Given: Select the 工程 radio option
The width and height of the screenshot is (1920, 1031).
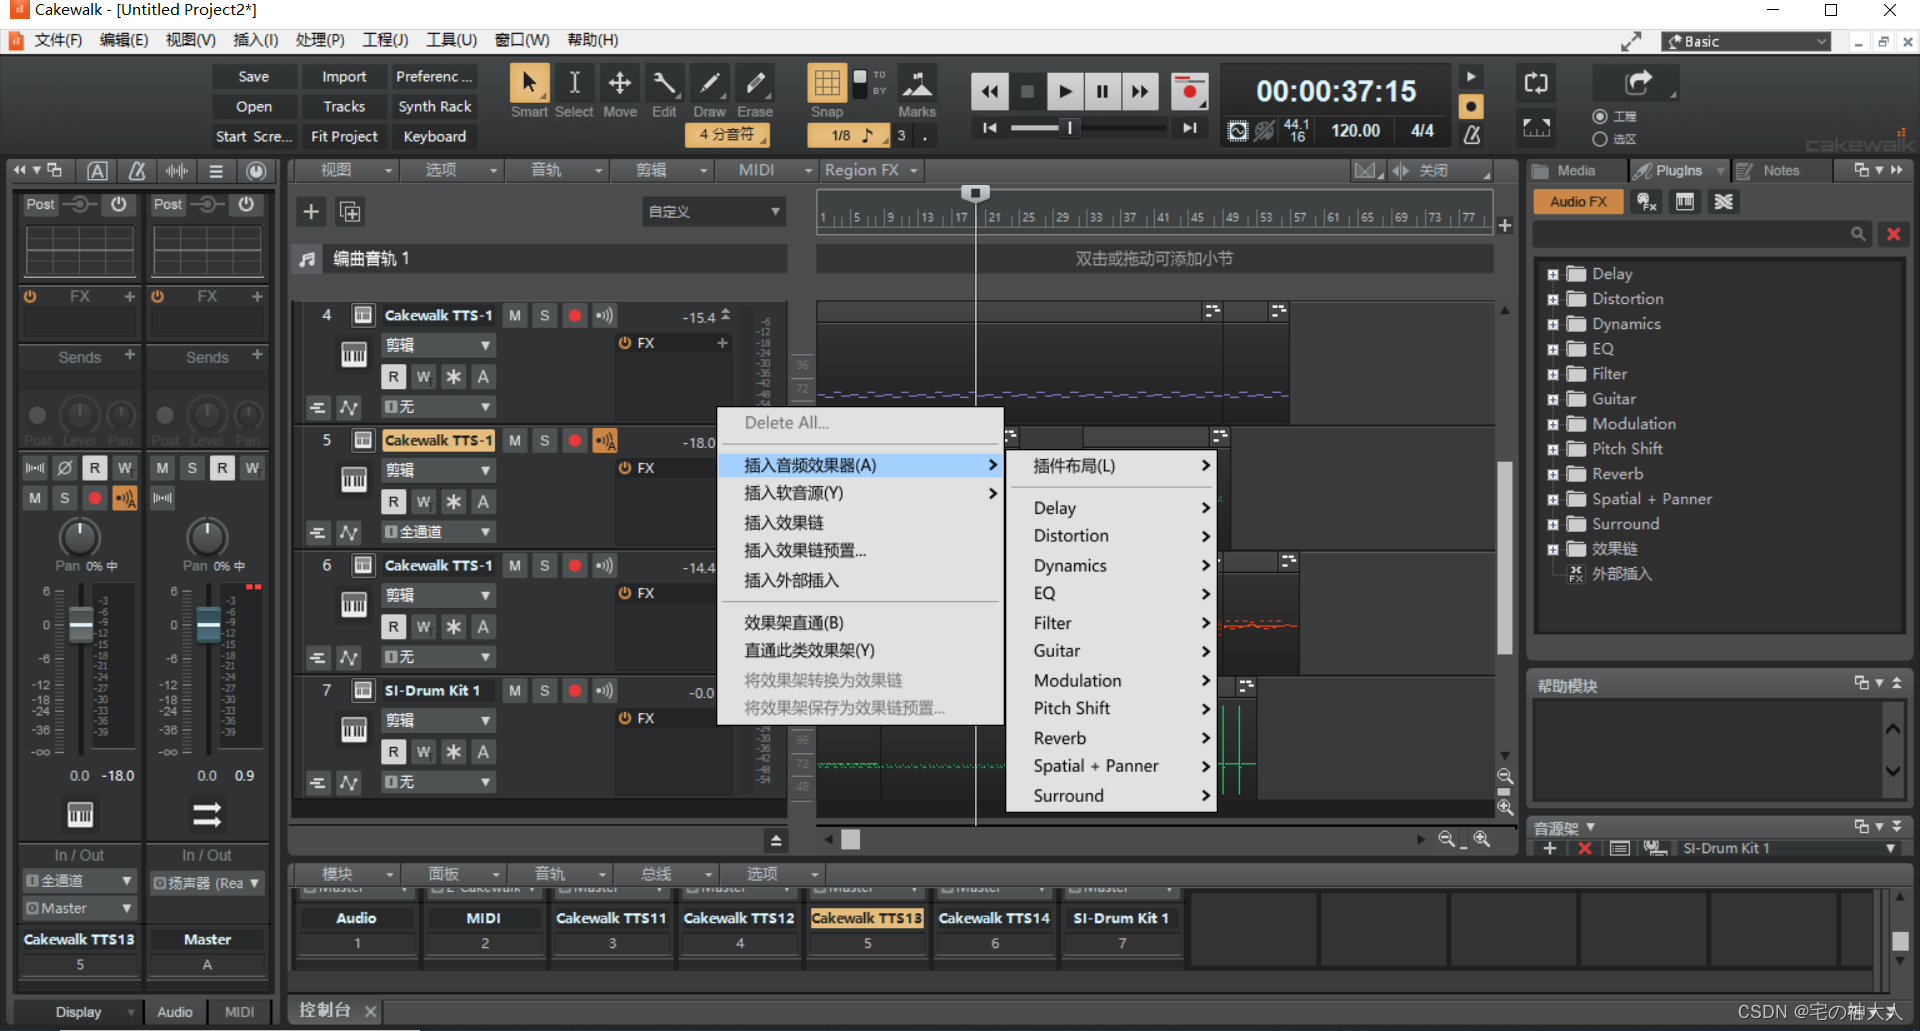Looking at the screenshot, I should coord(1600,117).
